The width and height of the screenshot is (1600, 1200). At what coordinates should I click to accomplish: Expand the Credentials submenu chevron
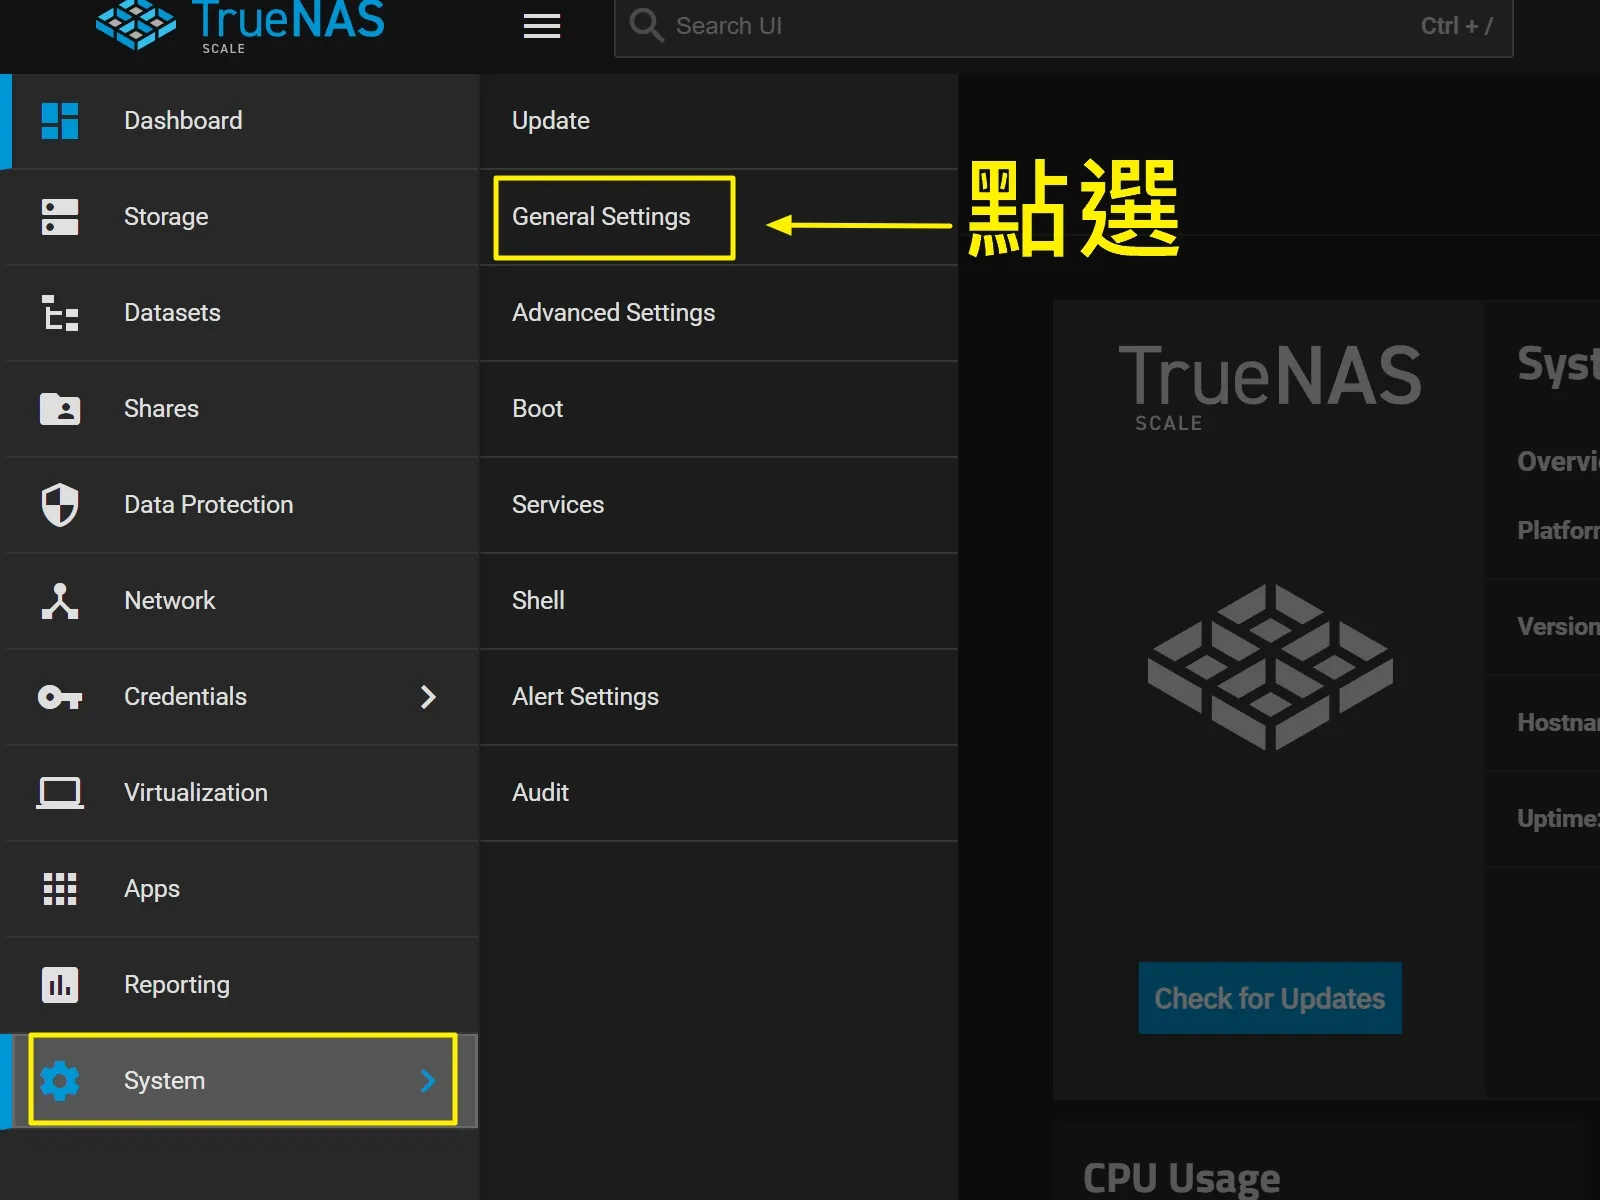click(428, 697)
